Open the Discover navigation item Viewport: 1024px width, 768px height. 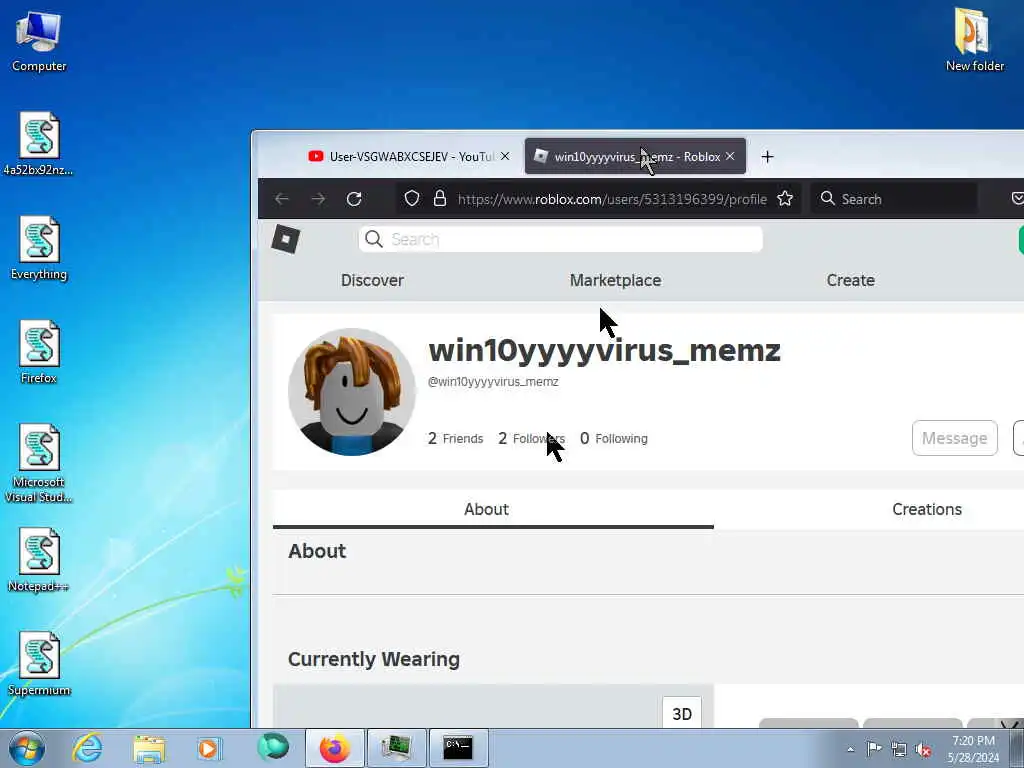coord(372,280)
